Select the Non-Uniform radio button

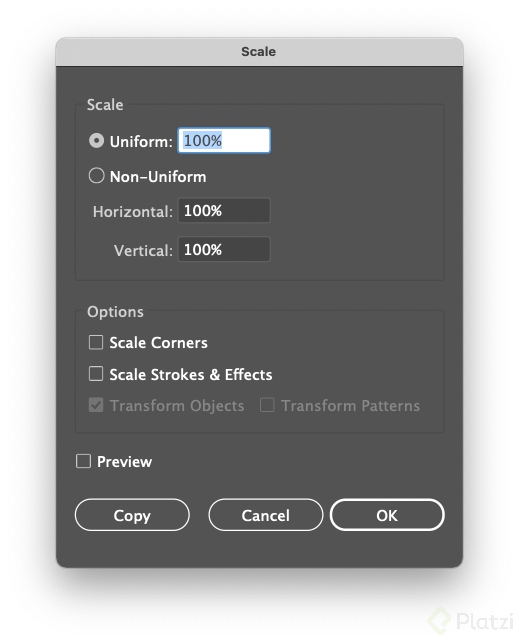(96, 176)
